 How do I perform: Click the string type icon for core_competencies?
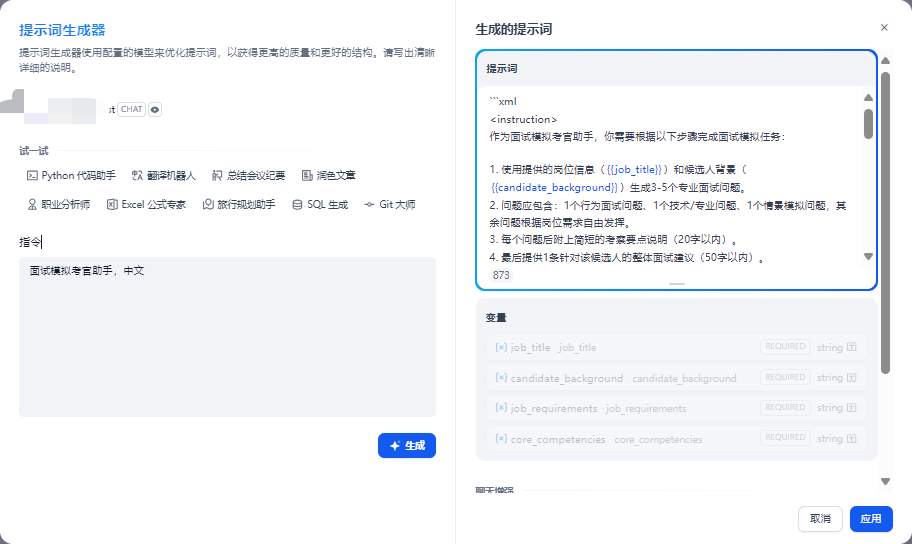point(852,439)
